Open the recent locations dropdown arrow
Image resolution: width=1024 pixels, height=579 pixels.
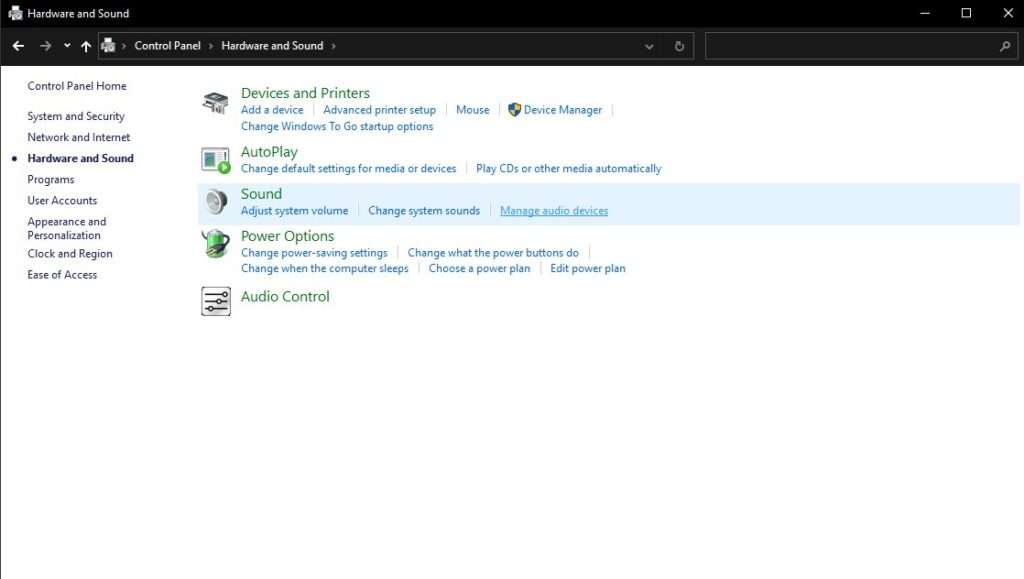[x=67, y=46]
